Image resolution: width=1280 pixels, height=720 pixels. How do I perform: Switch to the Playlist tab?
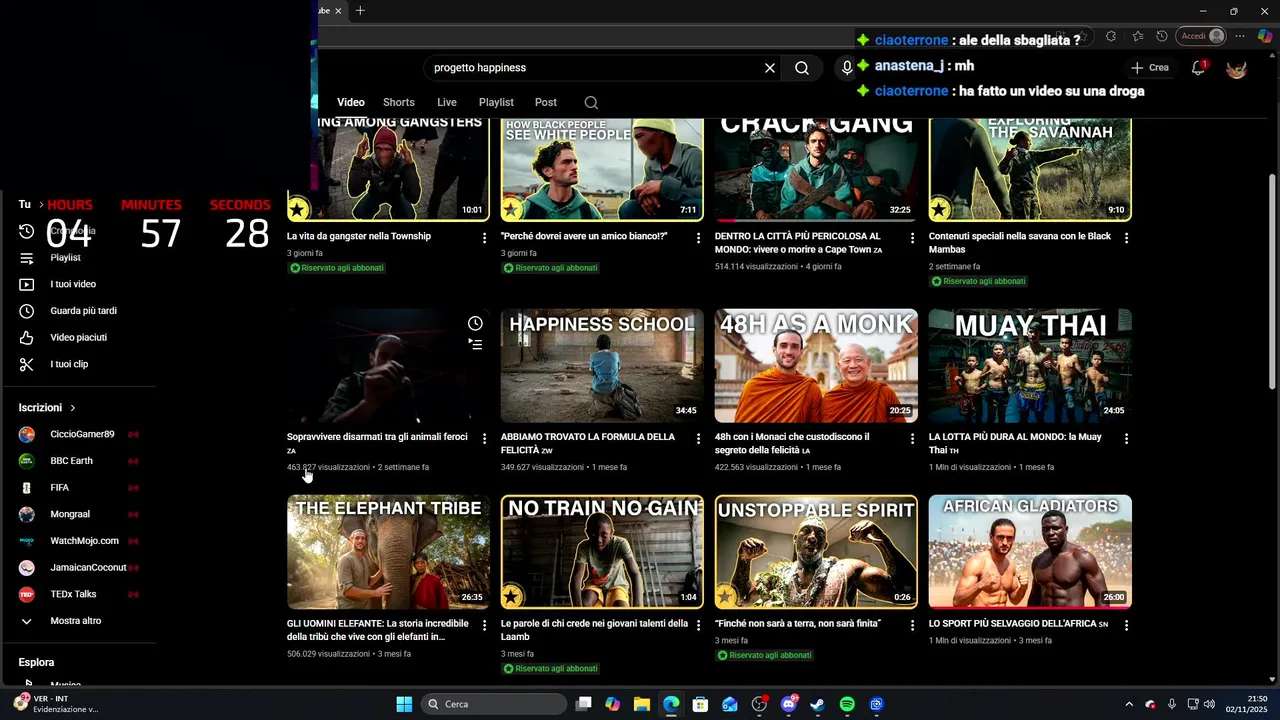[x=496, y=102]
